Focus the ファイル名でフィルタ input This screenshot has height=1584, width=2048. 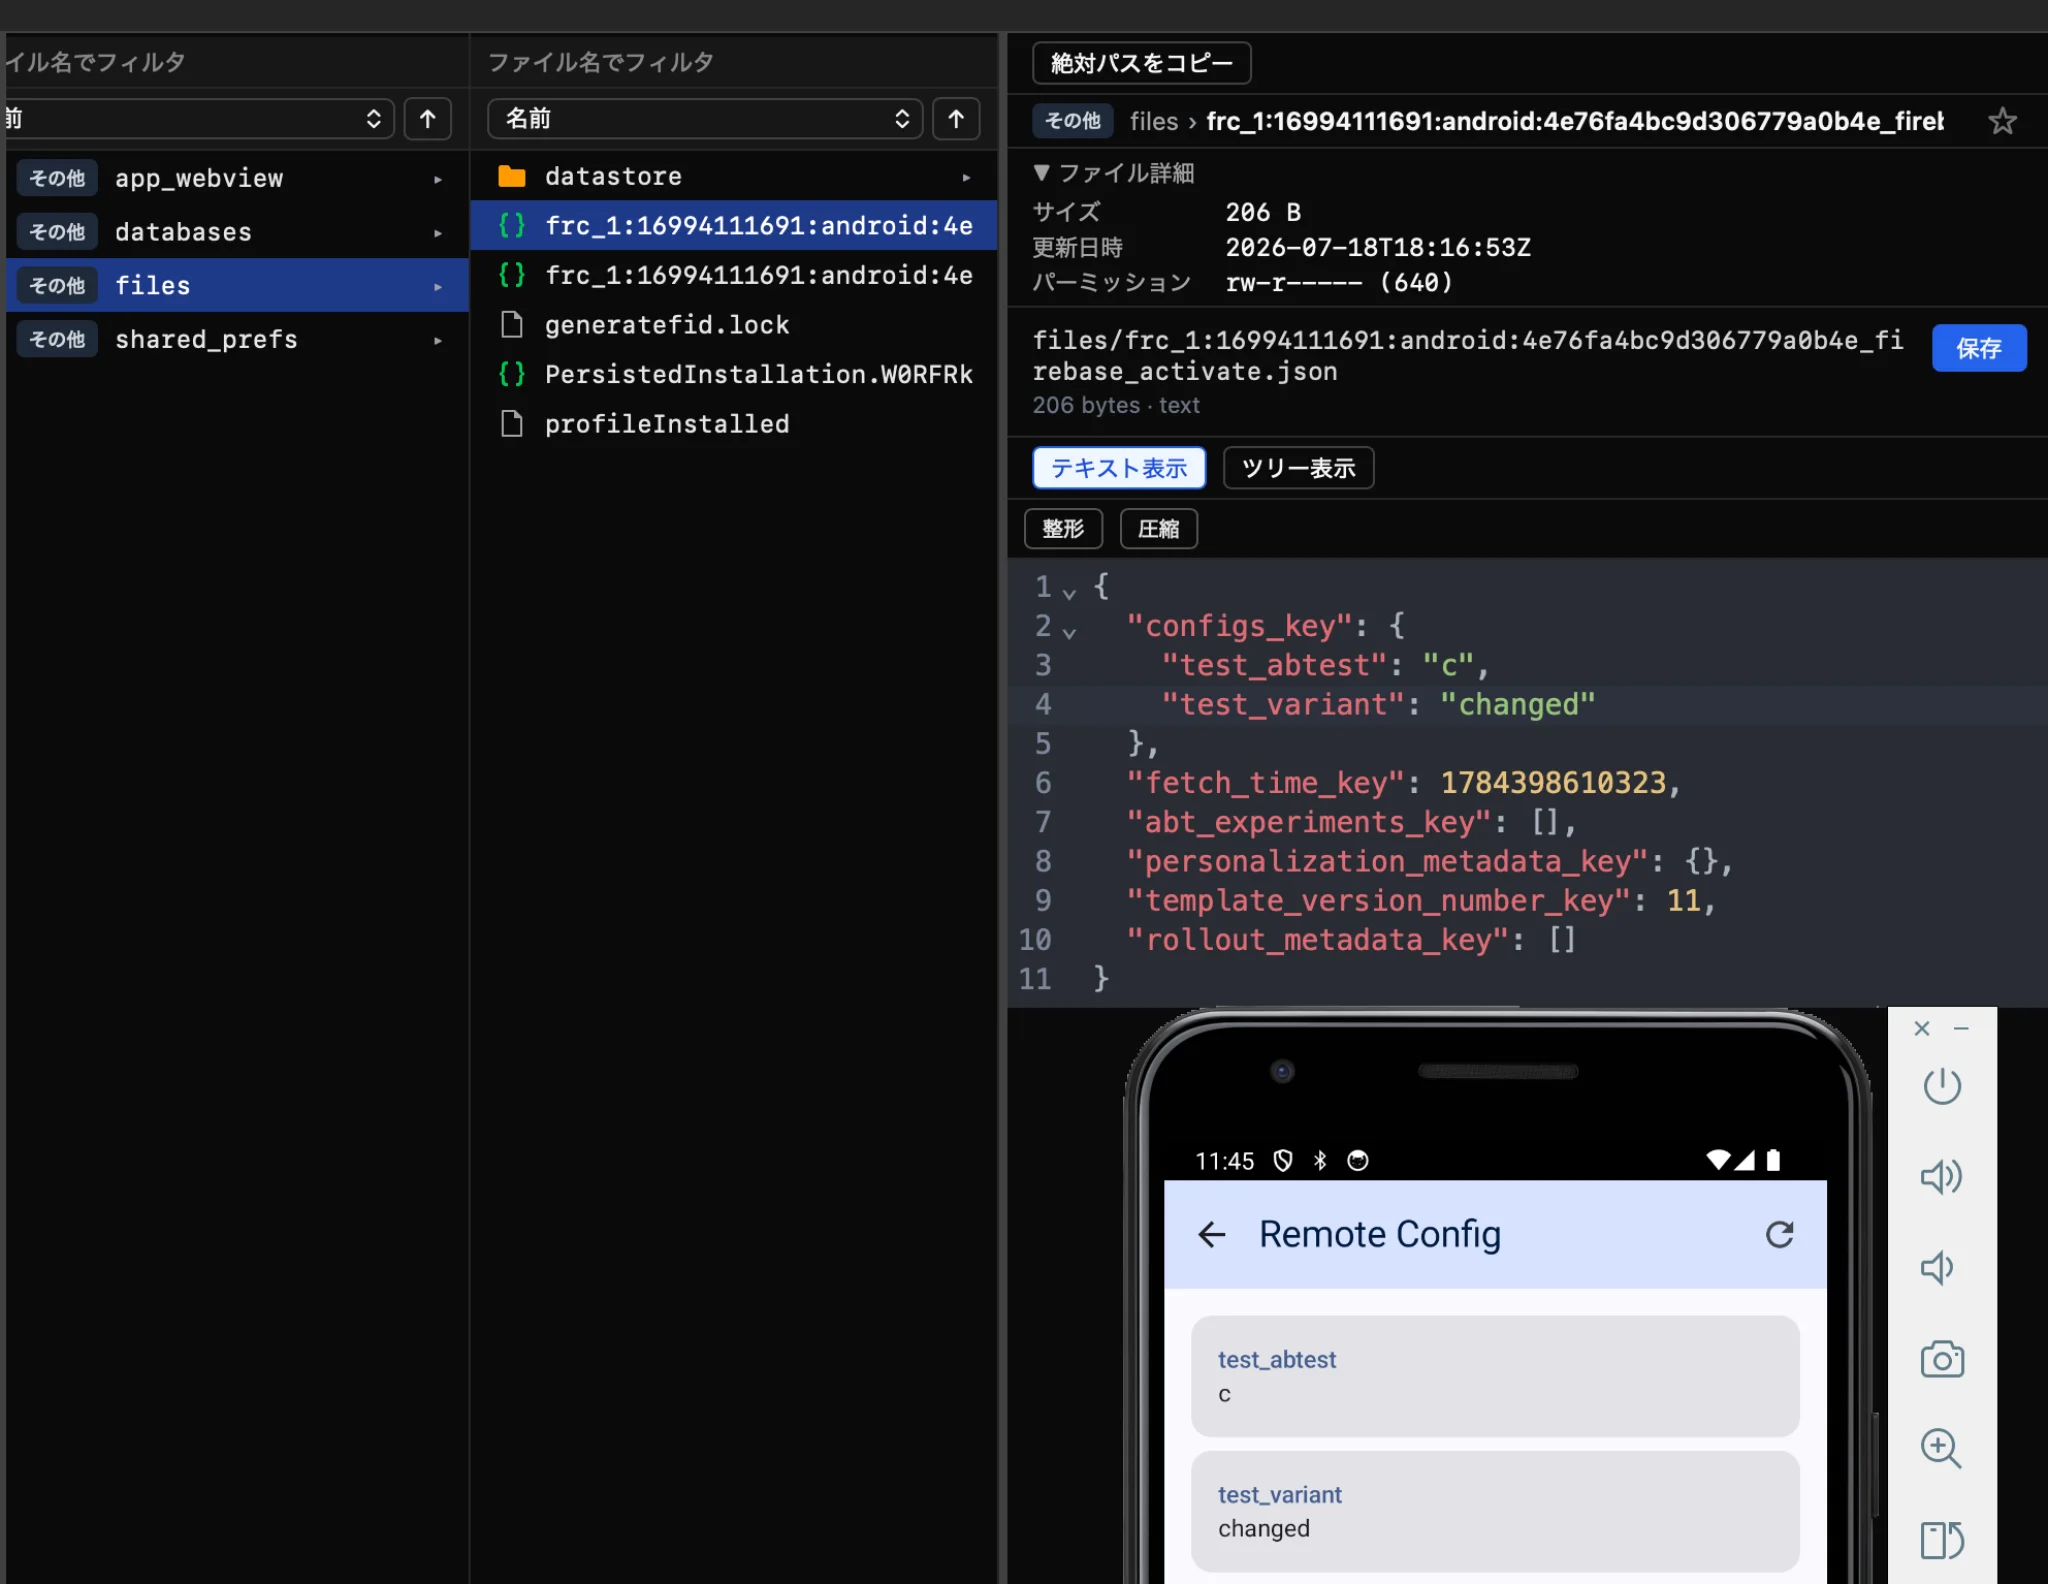click(734, 62)
